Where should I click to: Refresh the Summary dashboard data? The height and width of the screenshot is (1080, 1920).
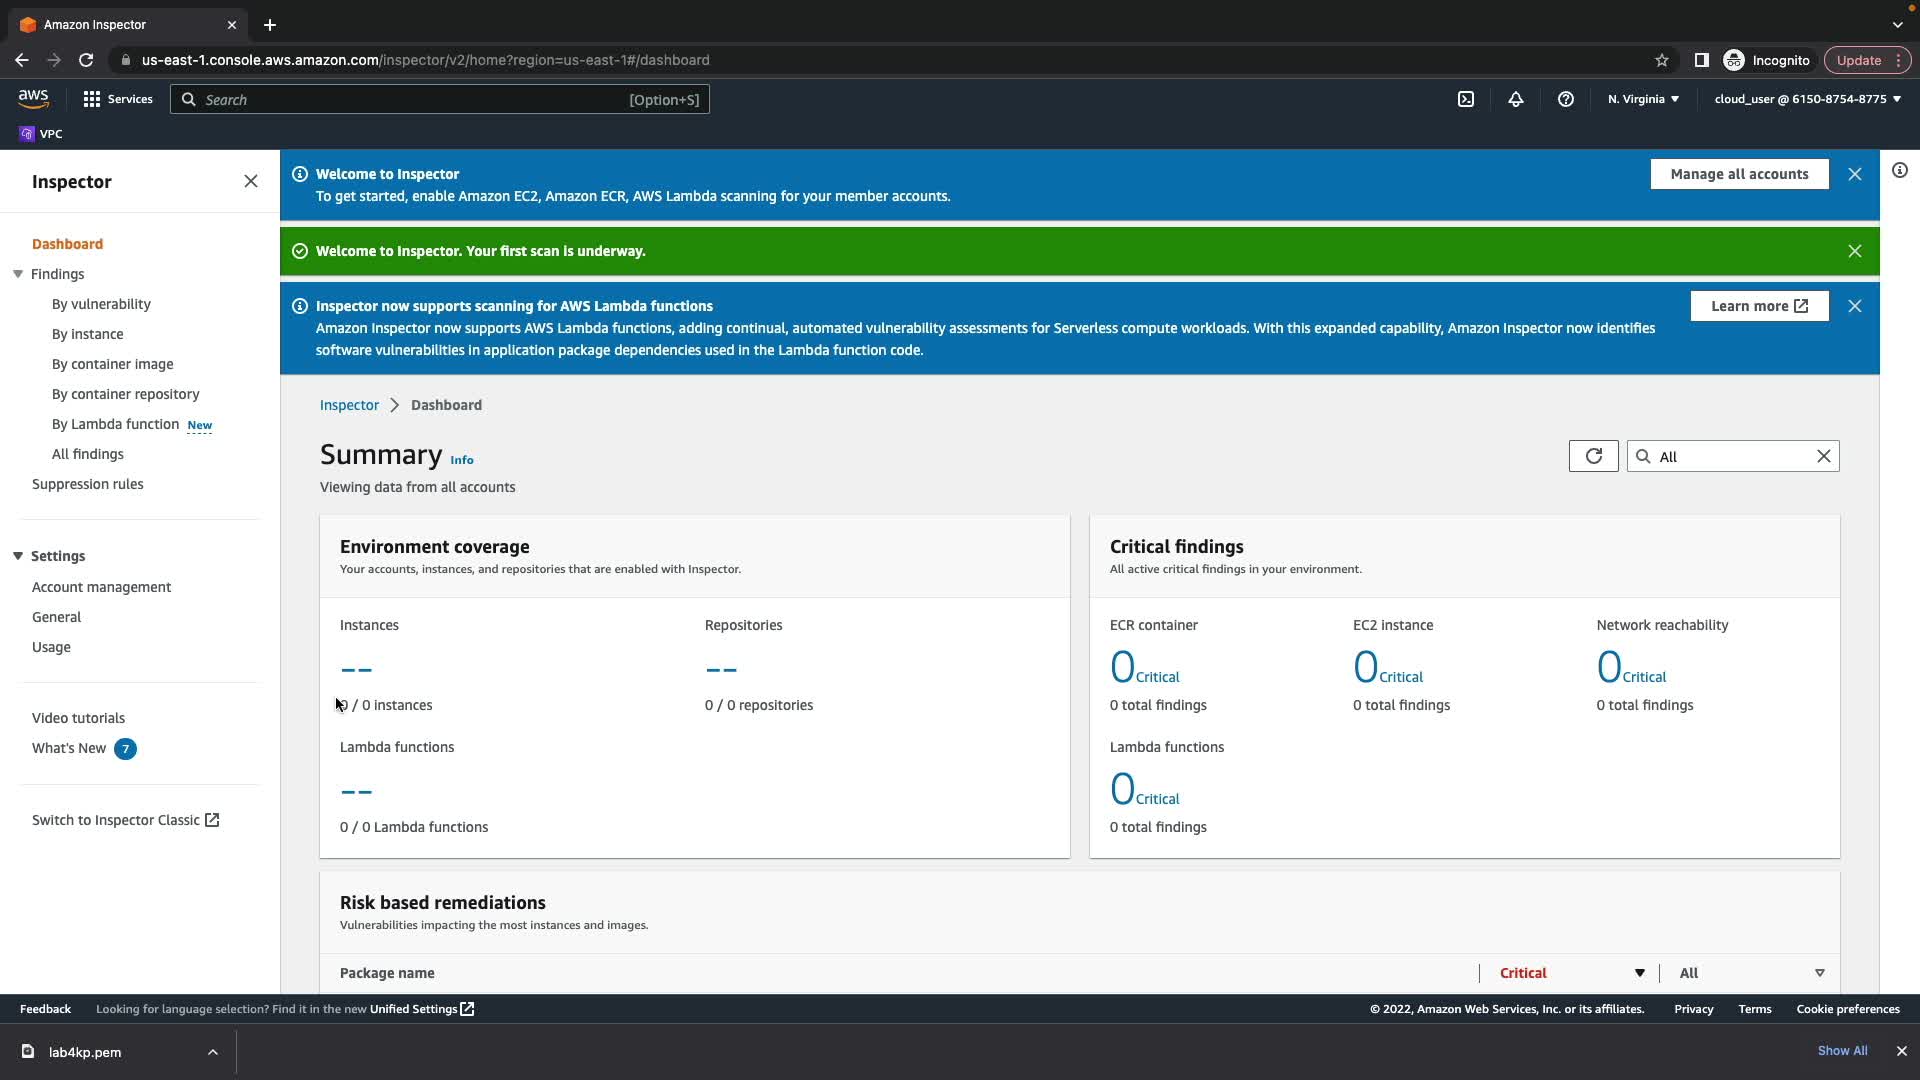(1593, 456)
